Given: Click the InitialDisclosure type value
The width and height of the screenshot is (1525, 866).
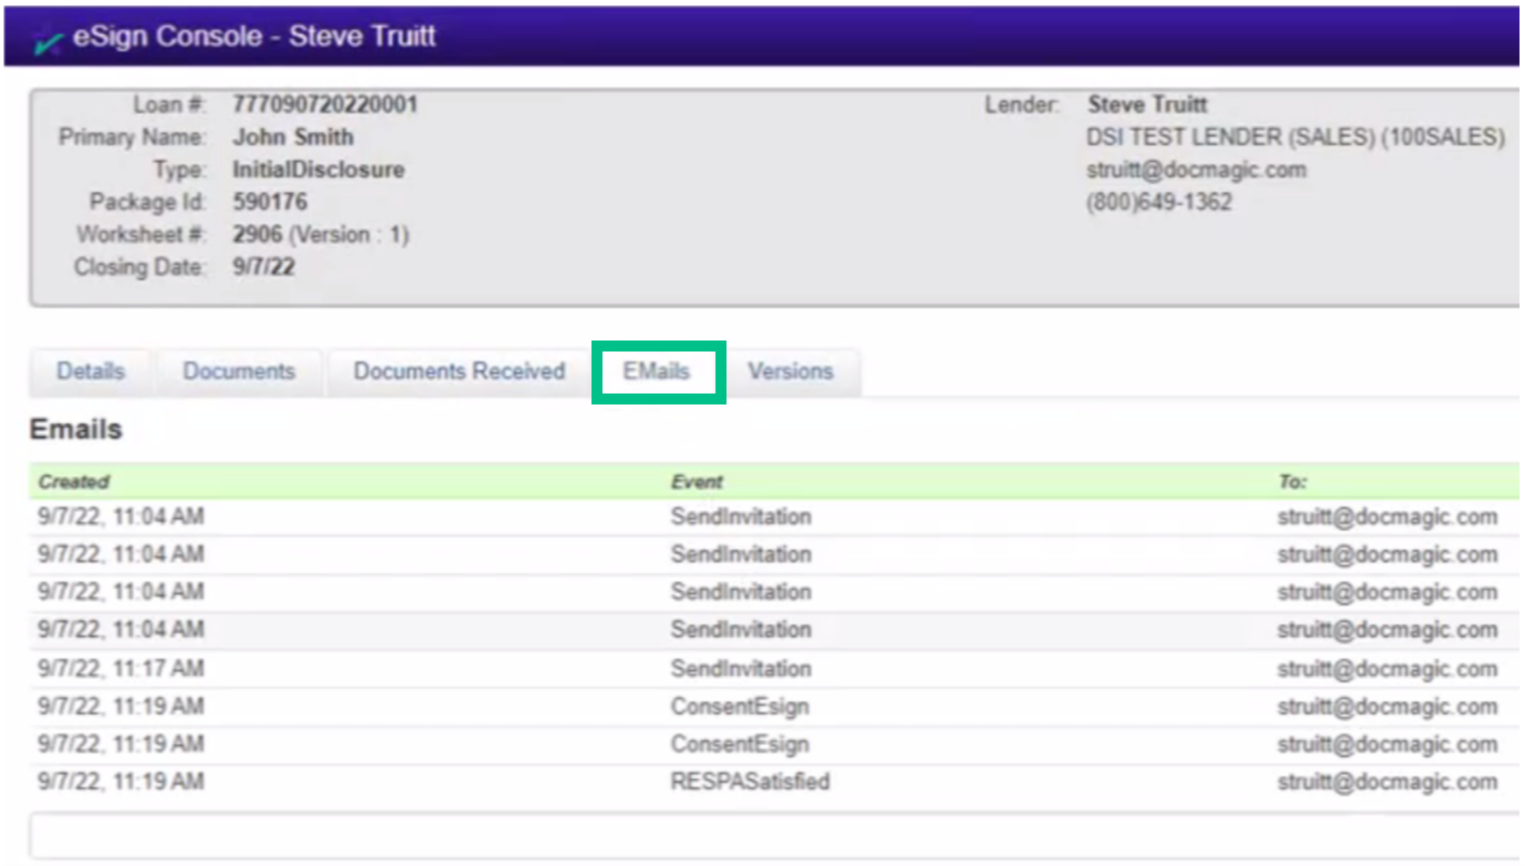Looking at the screenshot, I should pyautogui.click(x=318, y=170).
